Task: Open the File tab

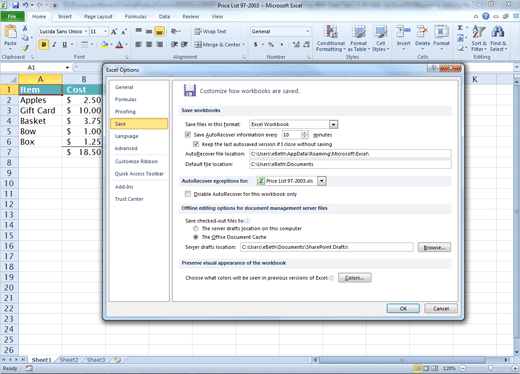Action: point(12,16)
